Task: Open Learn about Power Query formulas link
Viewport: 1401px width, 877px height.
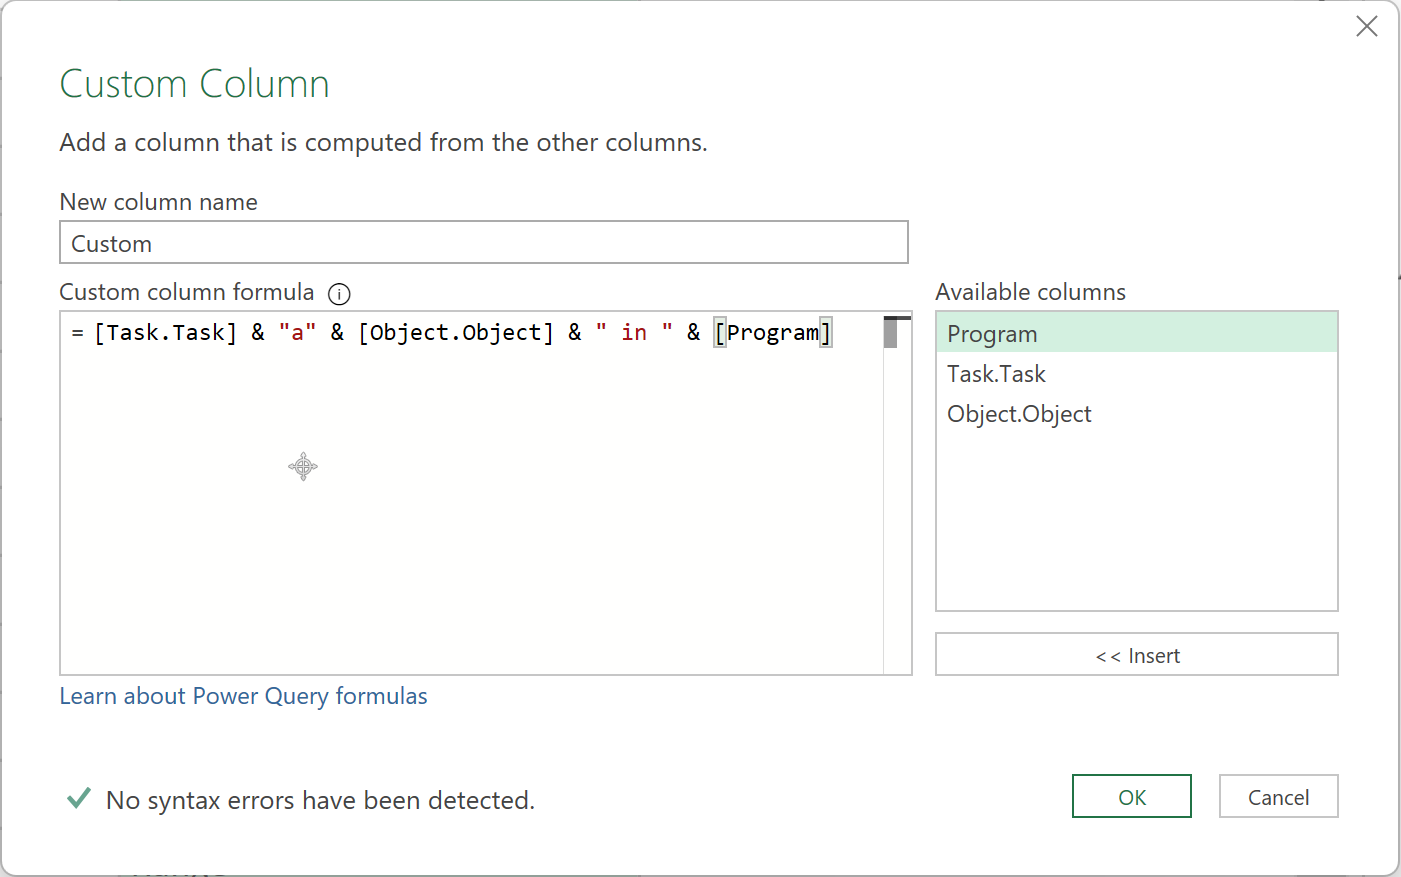Action: (243, 696)
